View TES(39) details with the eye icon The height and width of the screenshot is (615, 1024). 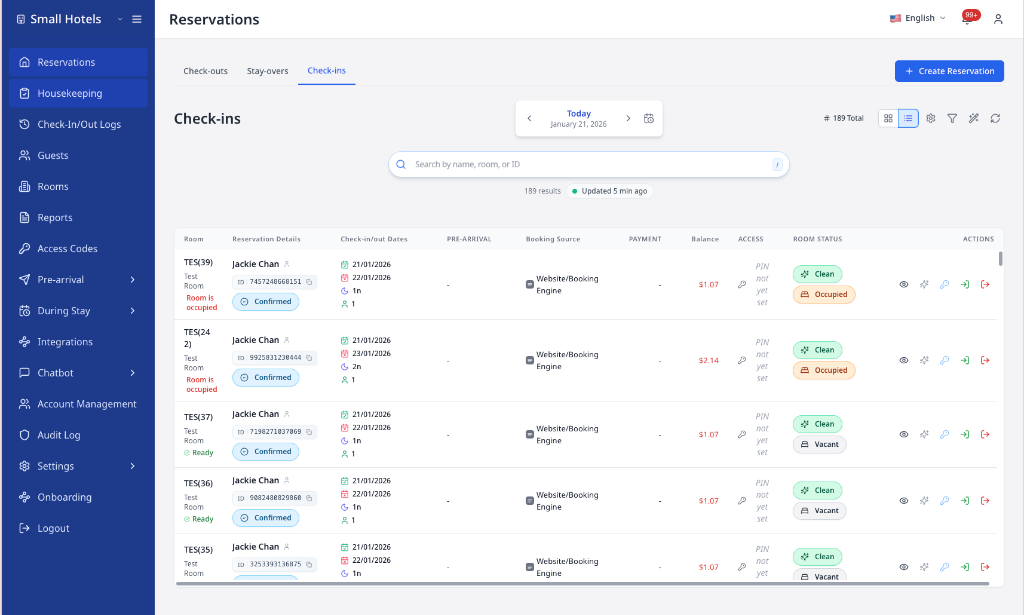(x=903, y=284)
